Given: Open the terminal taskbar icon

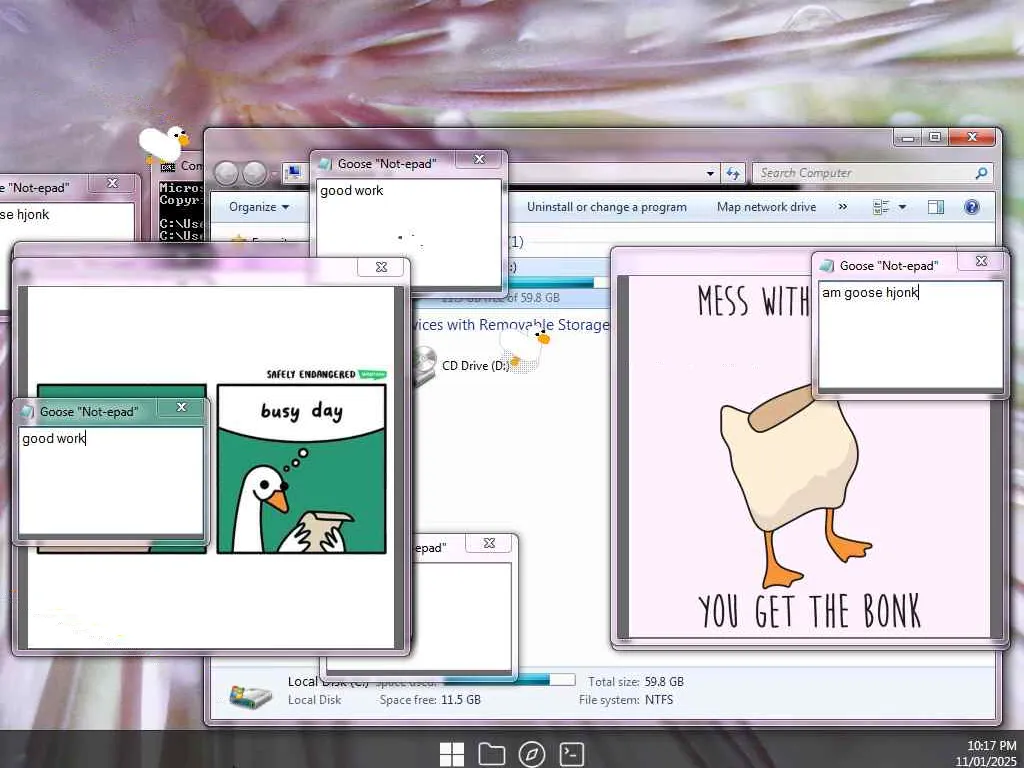Looking at the screenshot, I should click(x=571, y=754).
